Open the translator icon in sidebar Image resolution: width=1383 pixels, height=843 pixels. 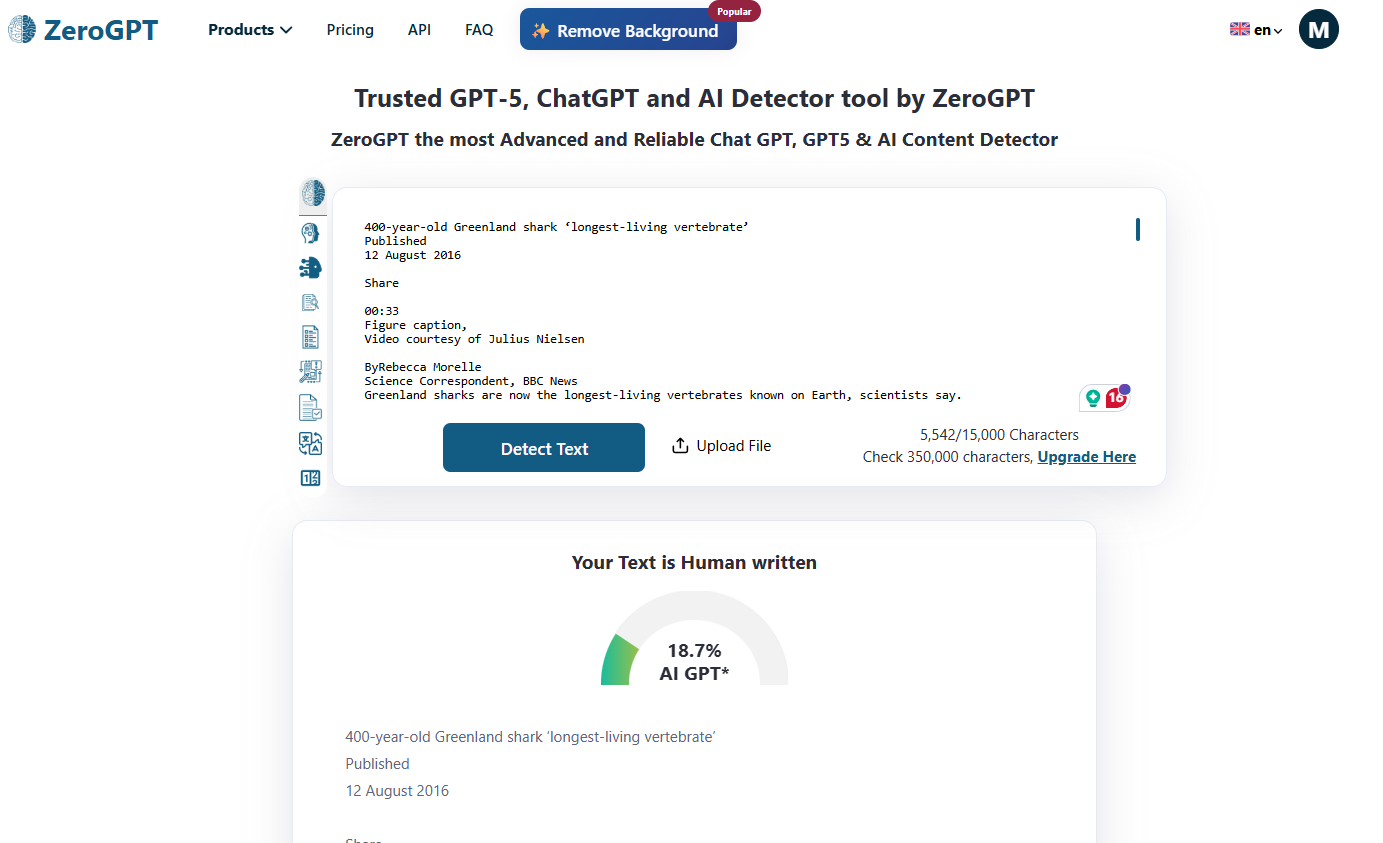(x=310, y=443)
